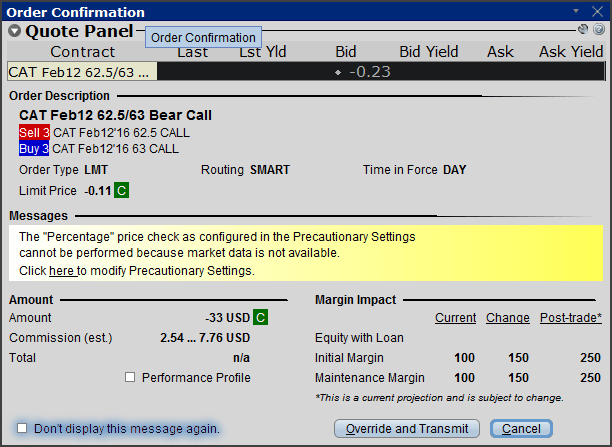This screenshot has width=612, height=447.
Task: Select the Current margin column header
Action: [455, 318]
